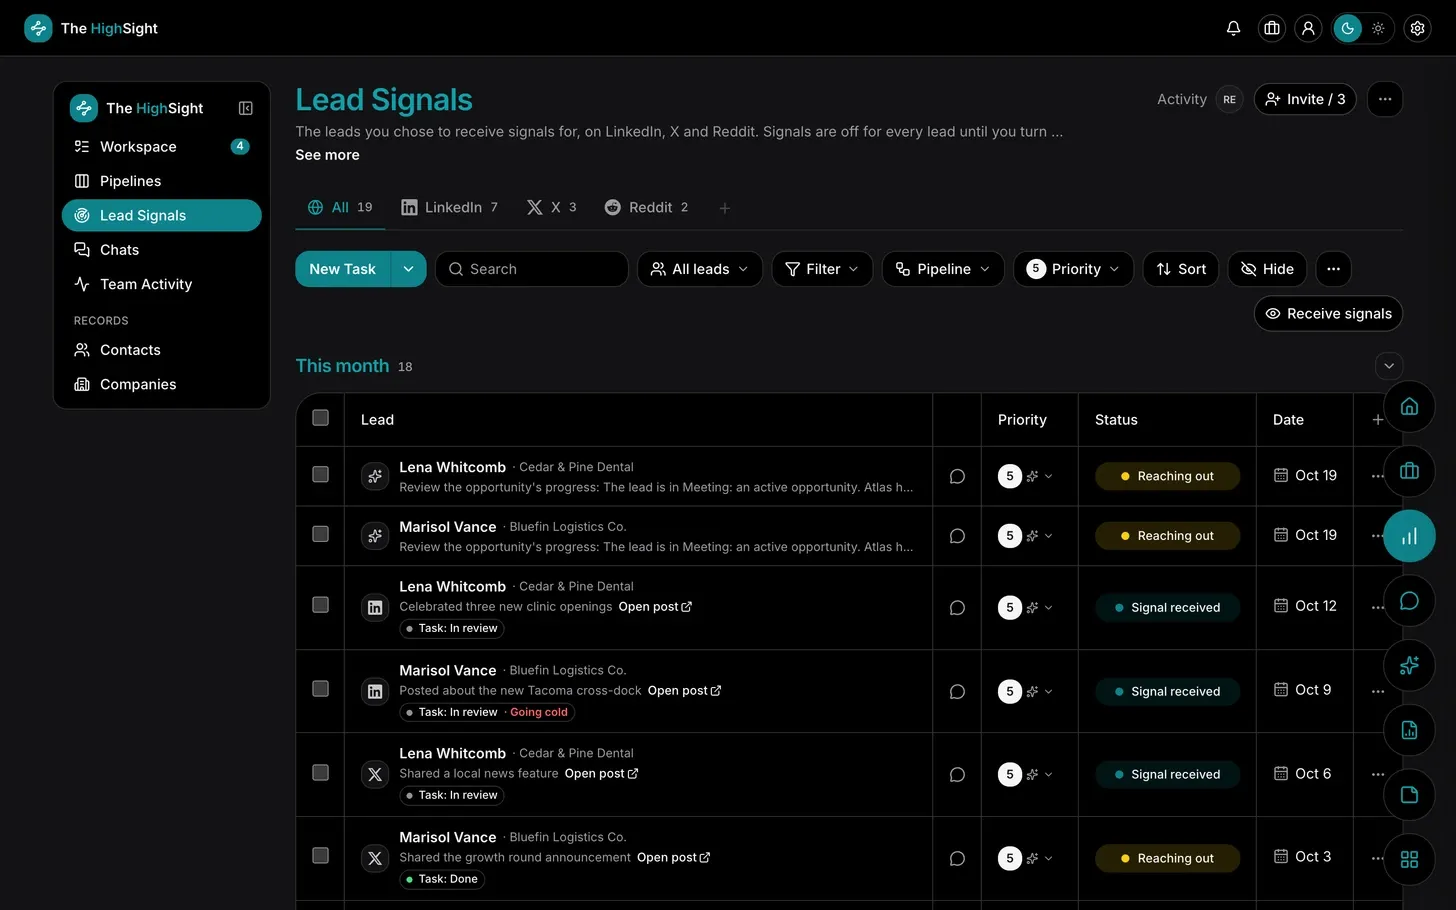Click the Sort button
This screenshot has height=910, width=1456.
pos(1181,269)
